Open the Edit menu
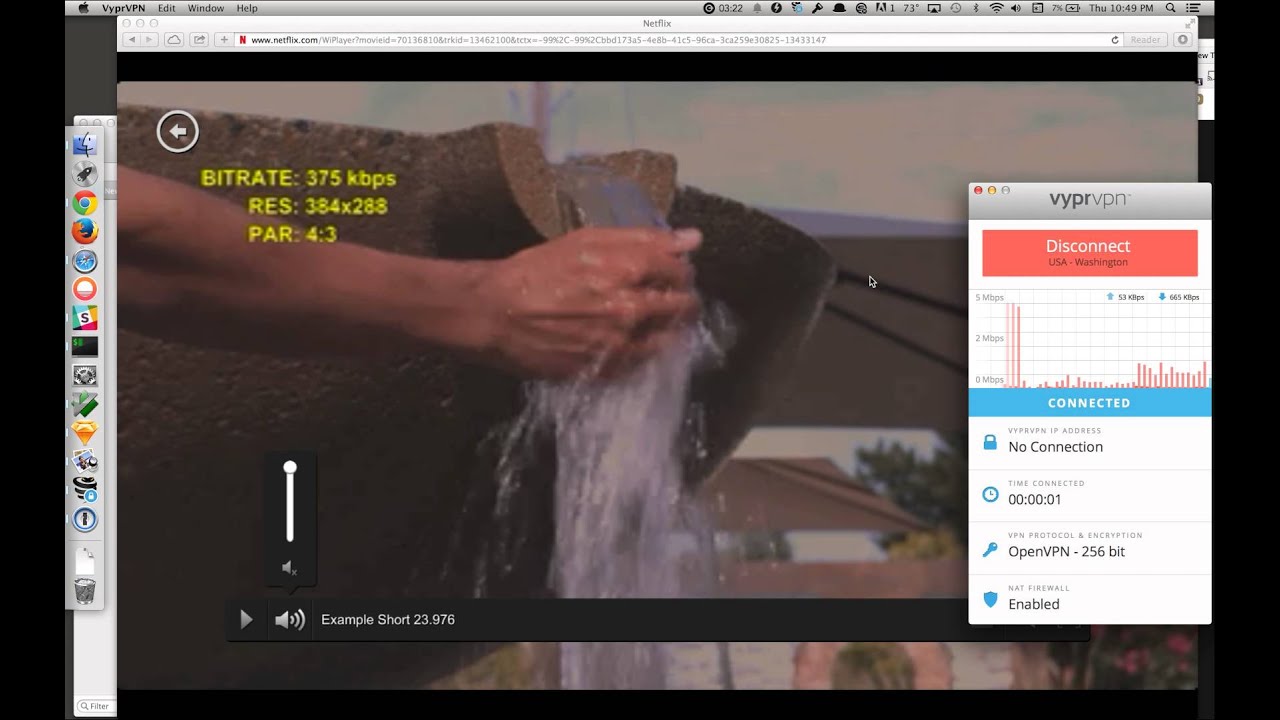The width and height of the screenshot is (1280, 720). [x=166, y=8]
